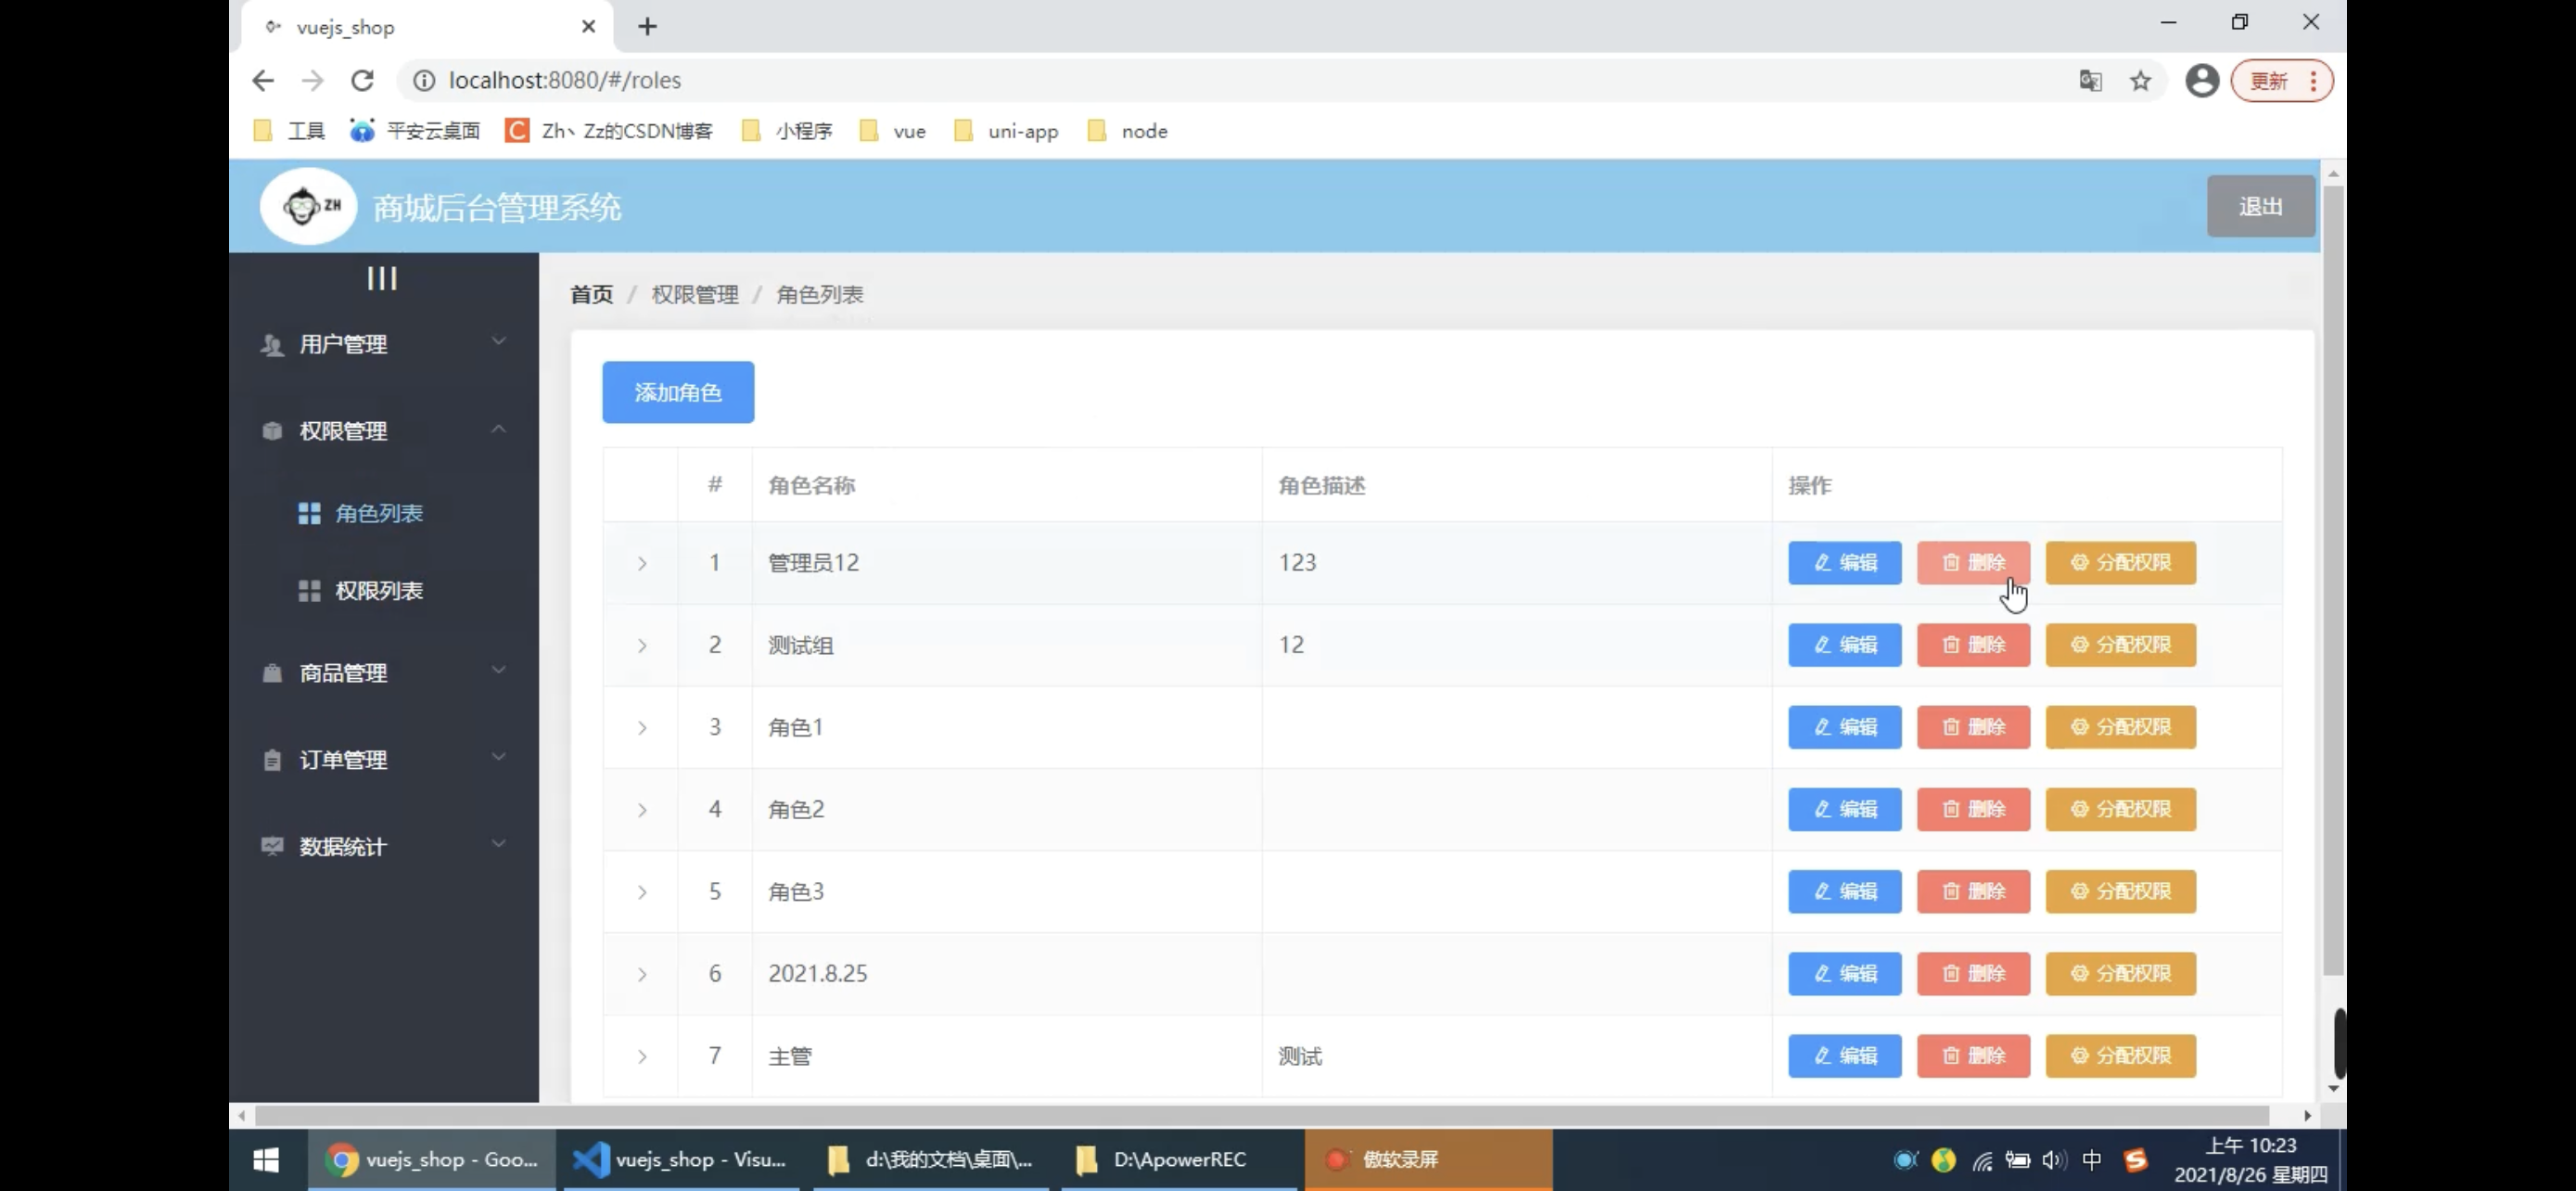Close the vuejs_shop browser tab

589,27
